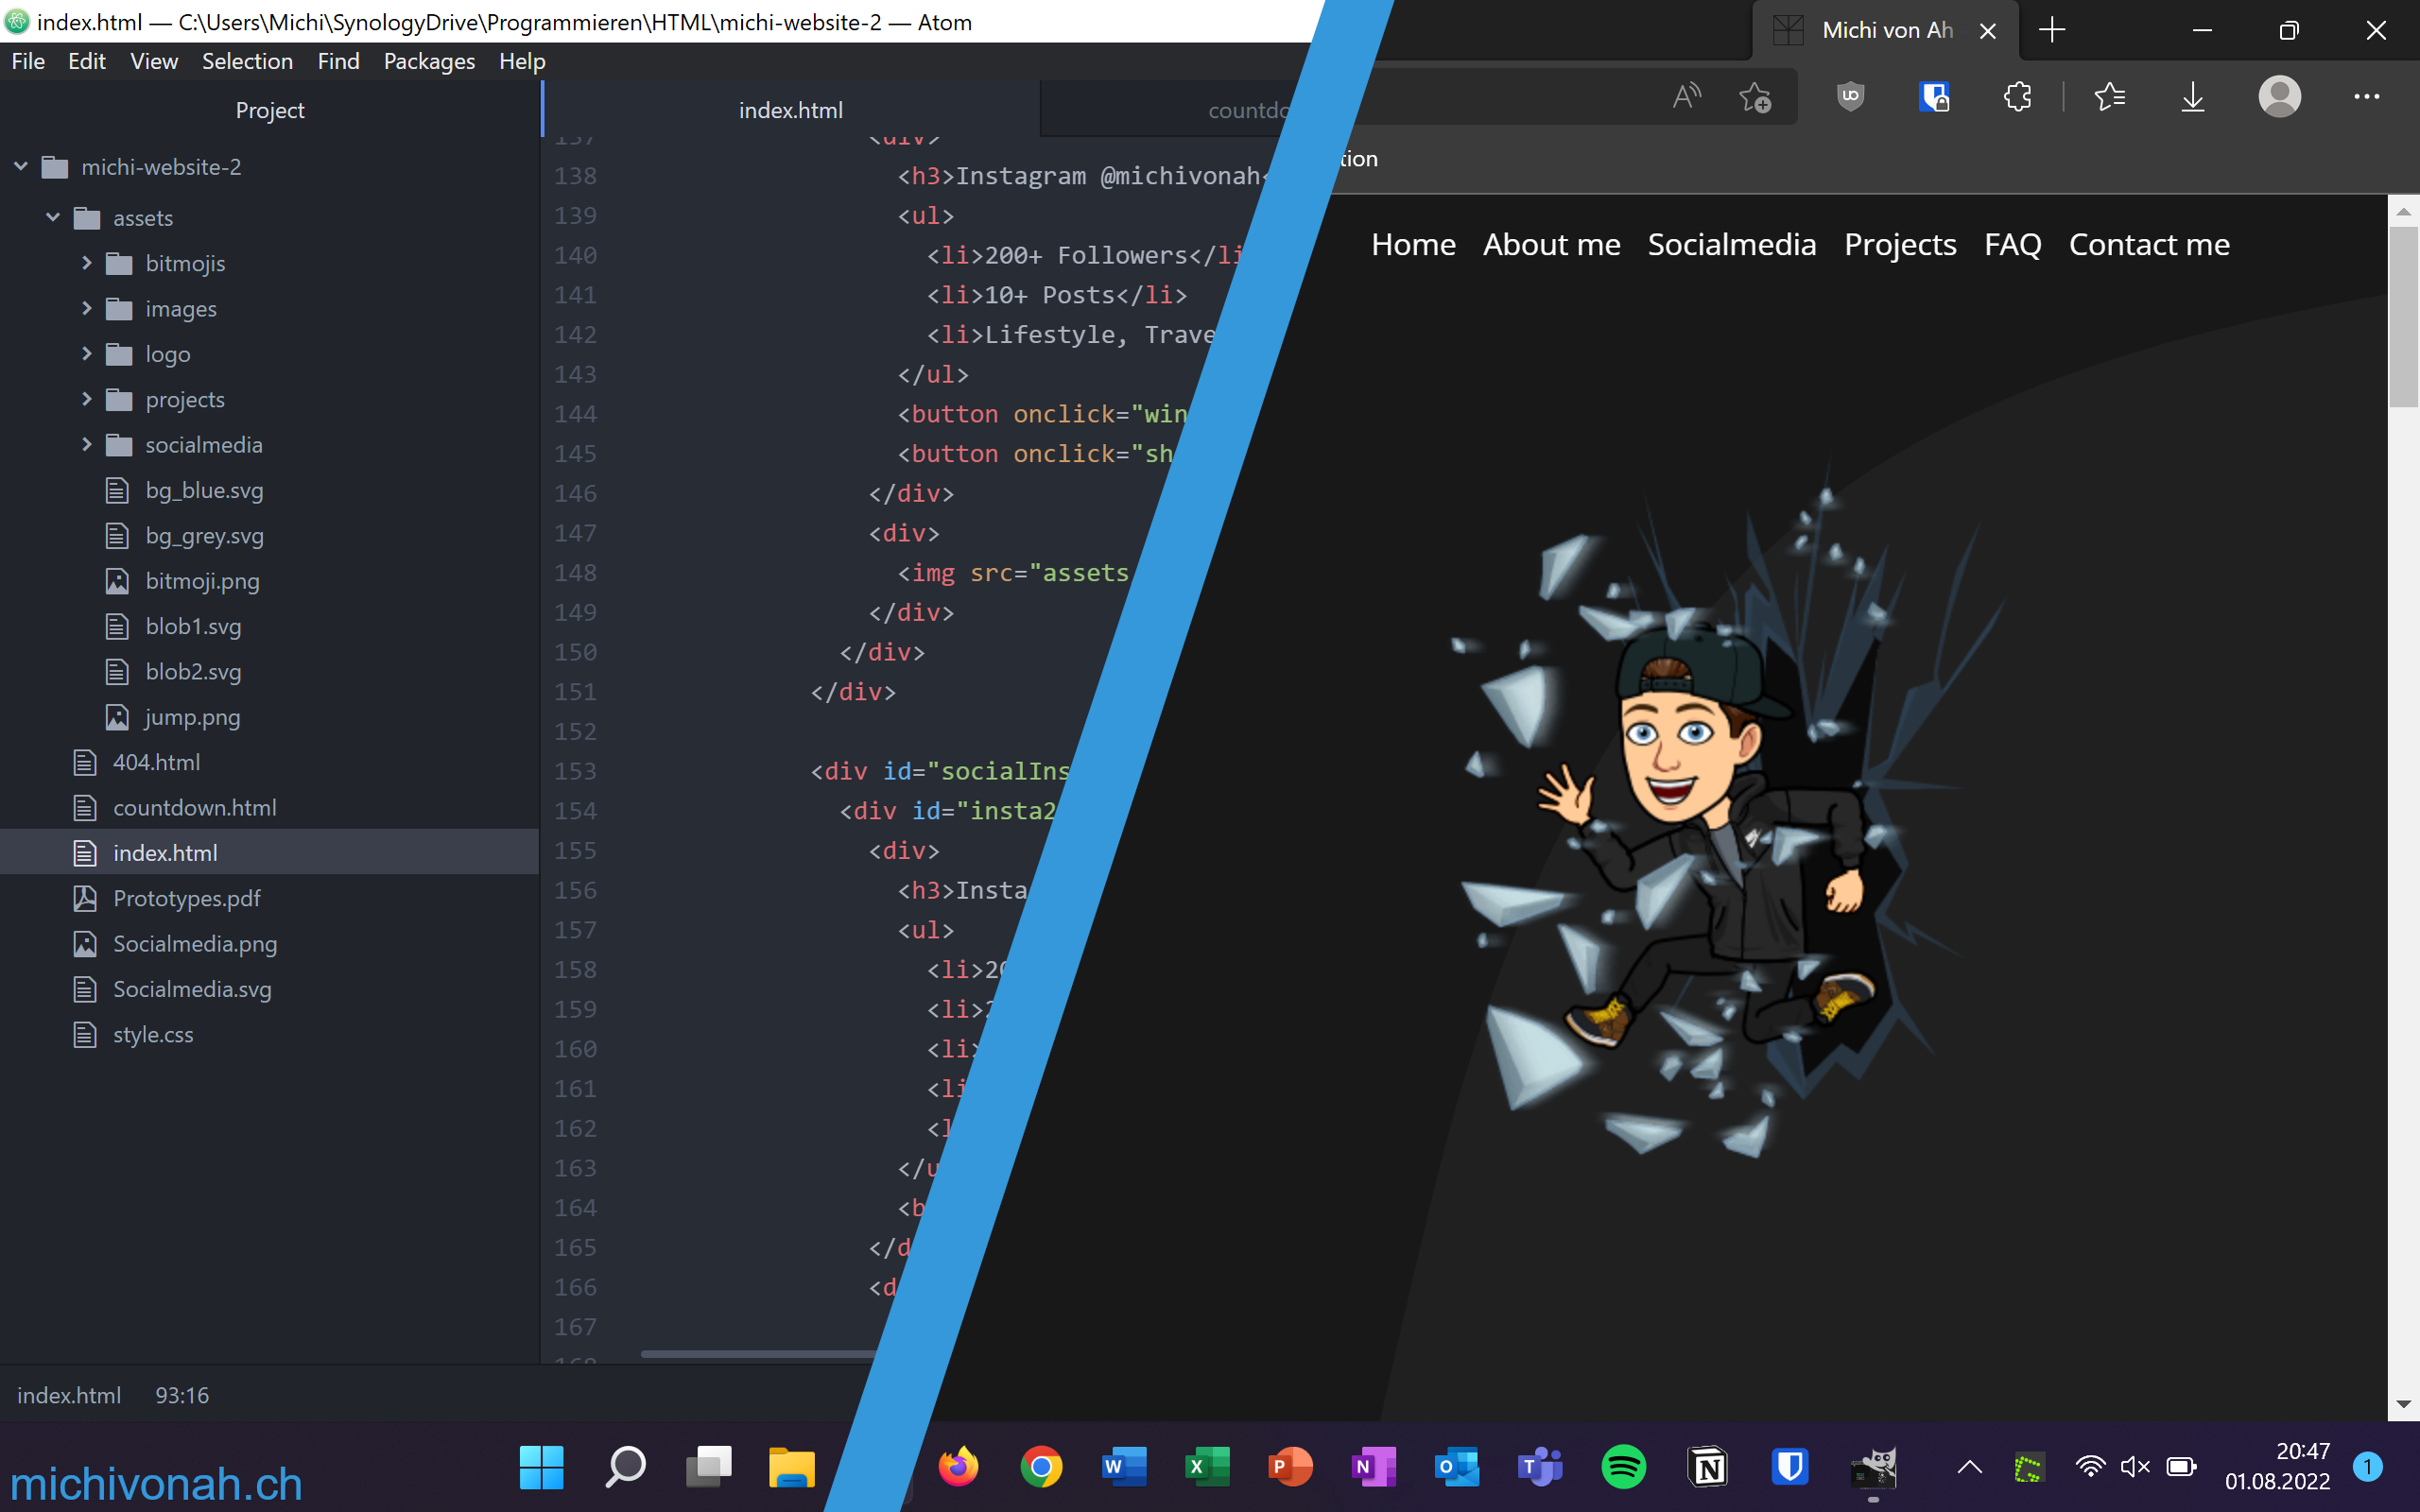Click the Bitwarden extension icon in toolbar
This screenshot has width=2420, height=1512.
click(1934, 97)
